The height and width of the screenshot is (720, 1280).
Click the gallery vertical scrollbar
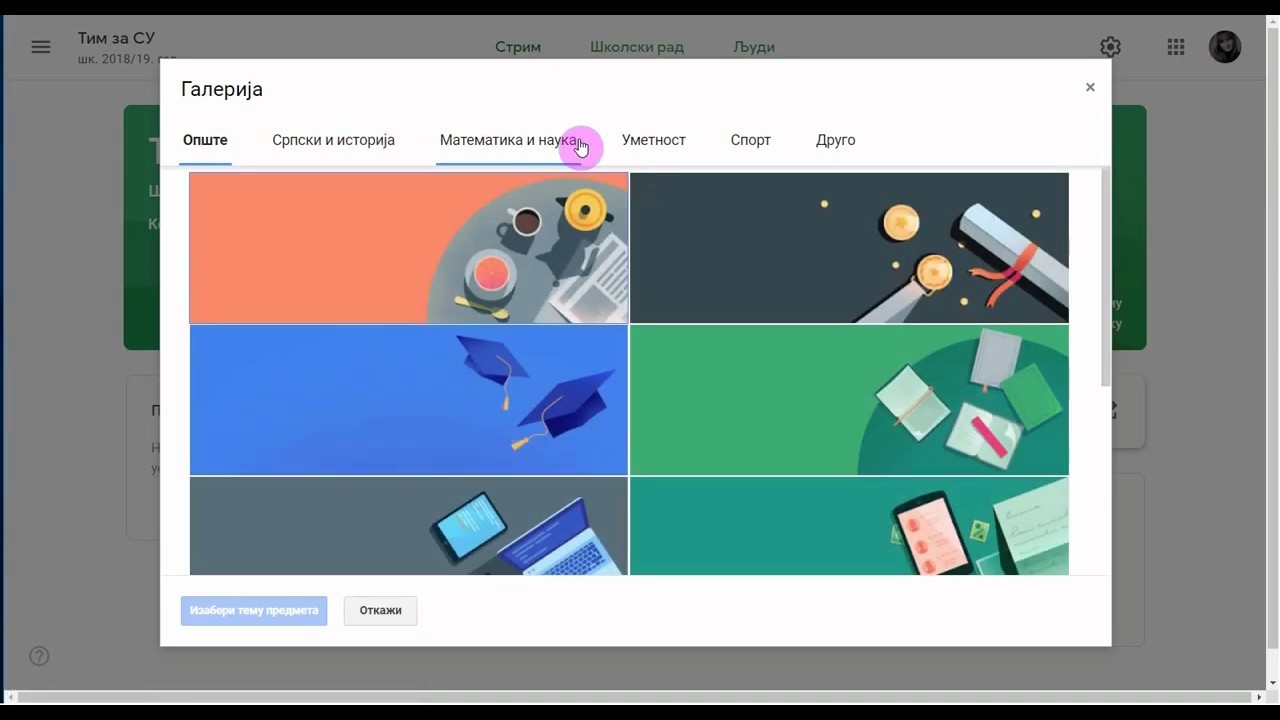point(1105,280)
